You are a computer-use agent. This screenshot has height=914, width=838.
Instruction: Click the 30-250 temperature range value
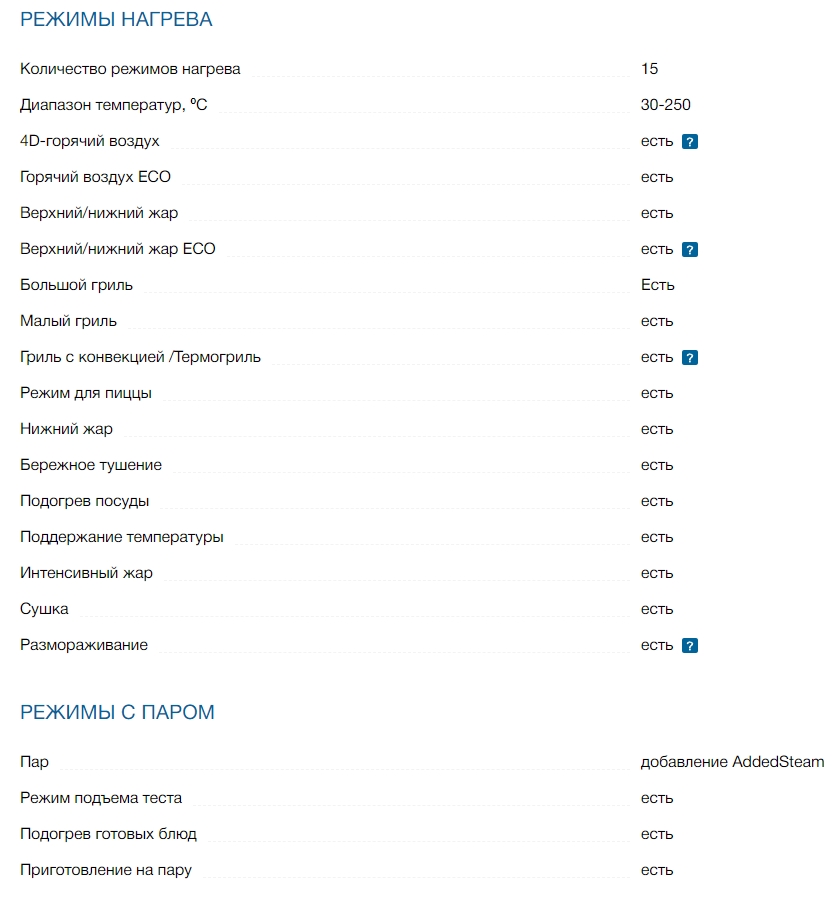666,105
